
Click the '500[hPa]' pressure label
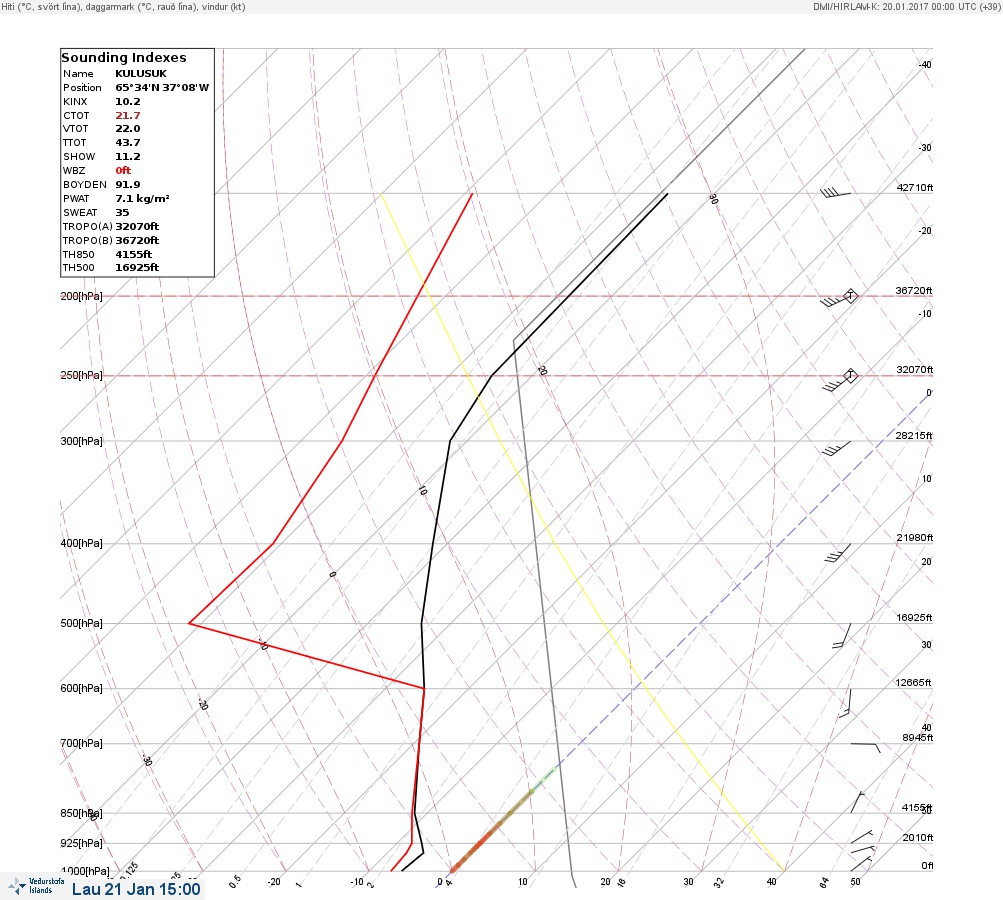tap(81, 623)
